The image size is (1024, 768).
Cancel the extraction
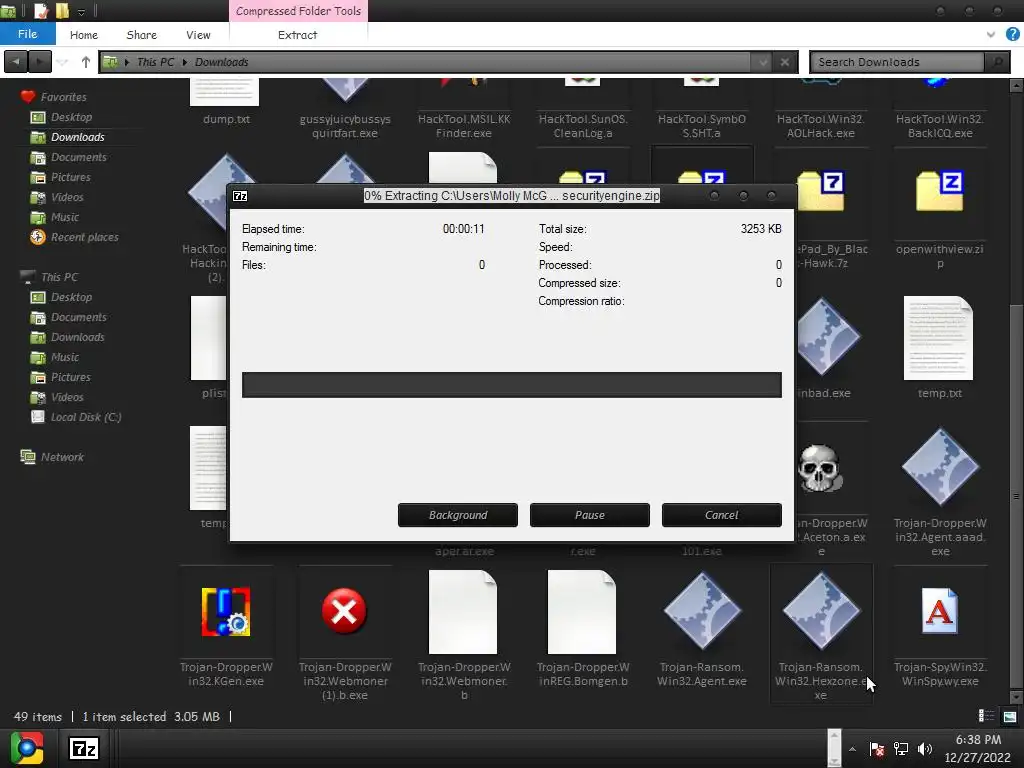pyautogui.click(x=721, y=515)
